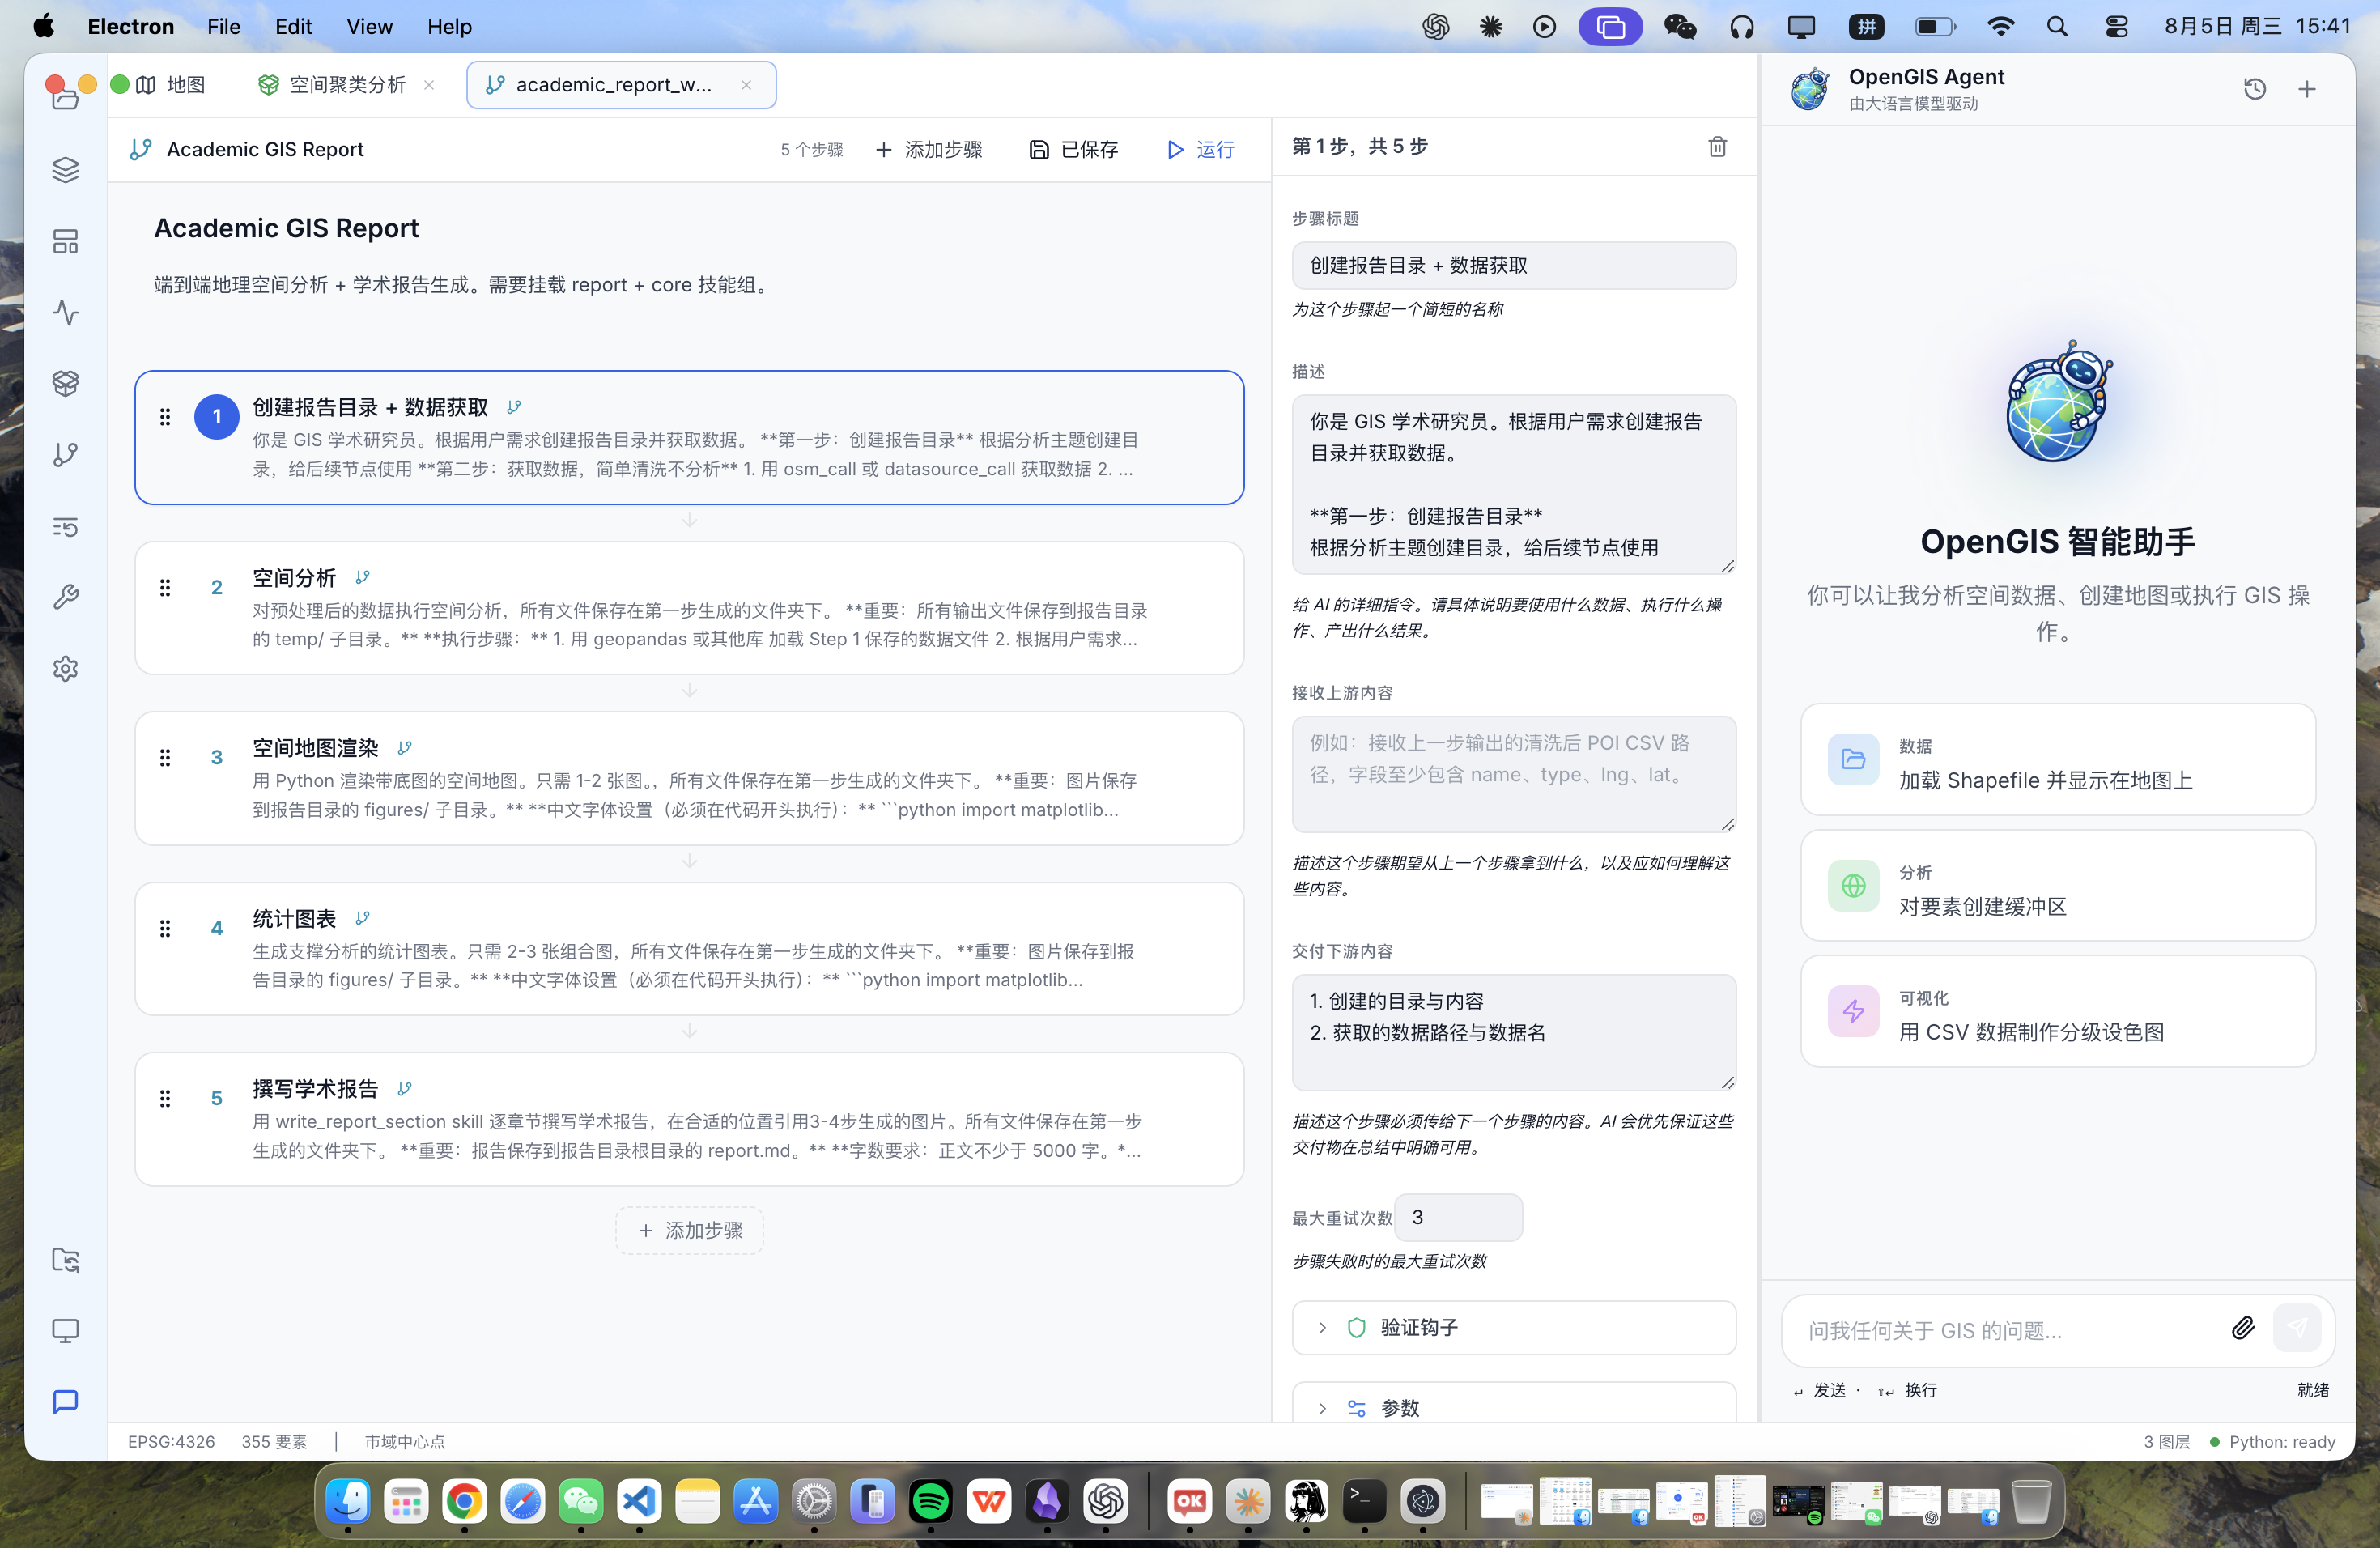Expand the 验证钩子 section
Screen dimensions: 2380x1548
tap(1514, 1327)
